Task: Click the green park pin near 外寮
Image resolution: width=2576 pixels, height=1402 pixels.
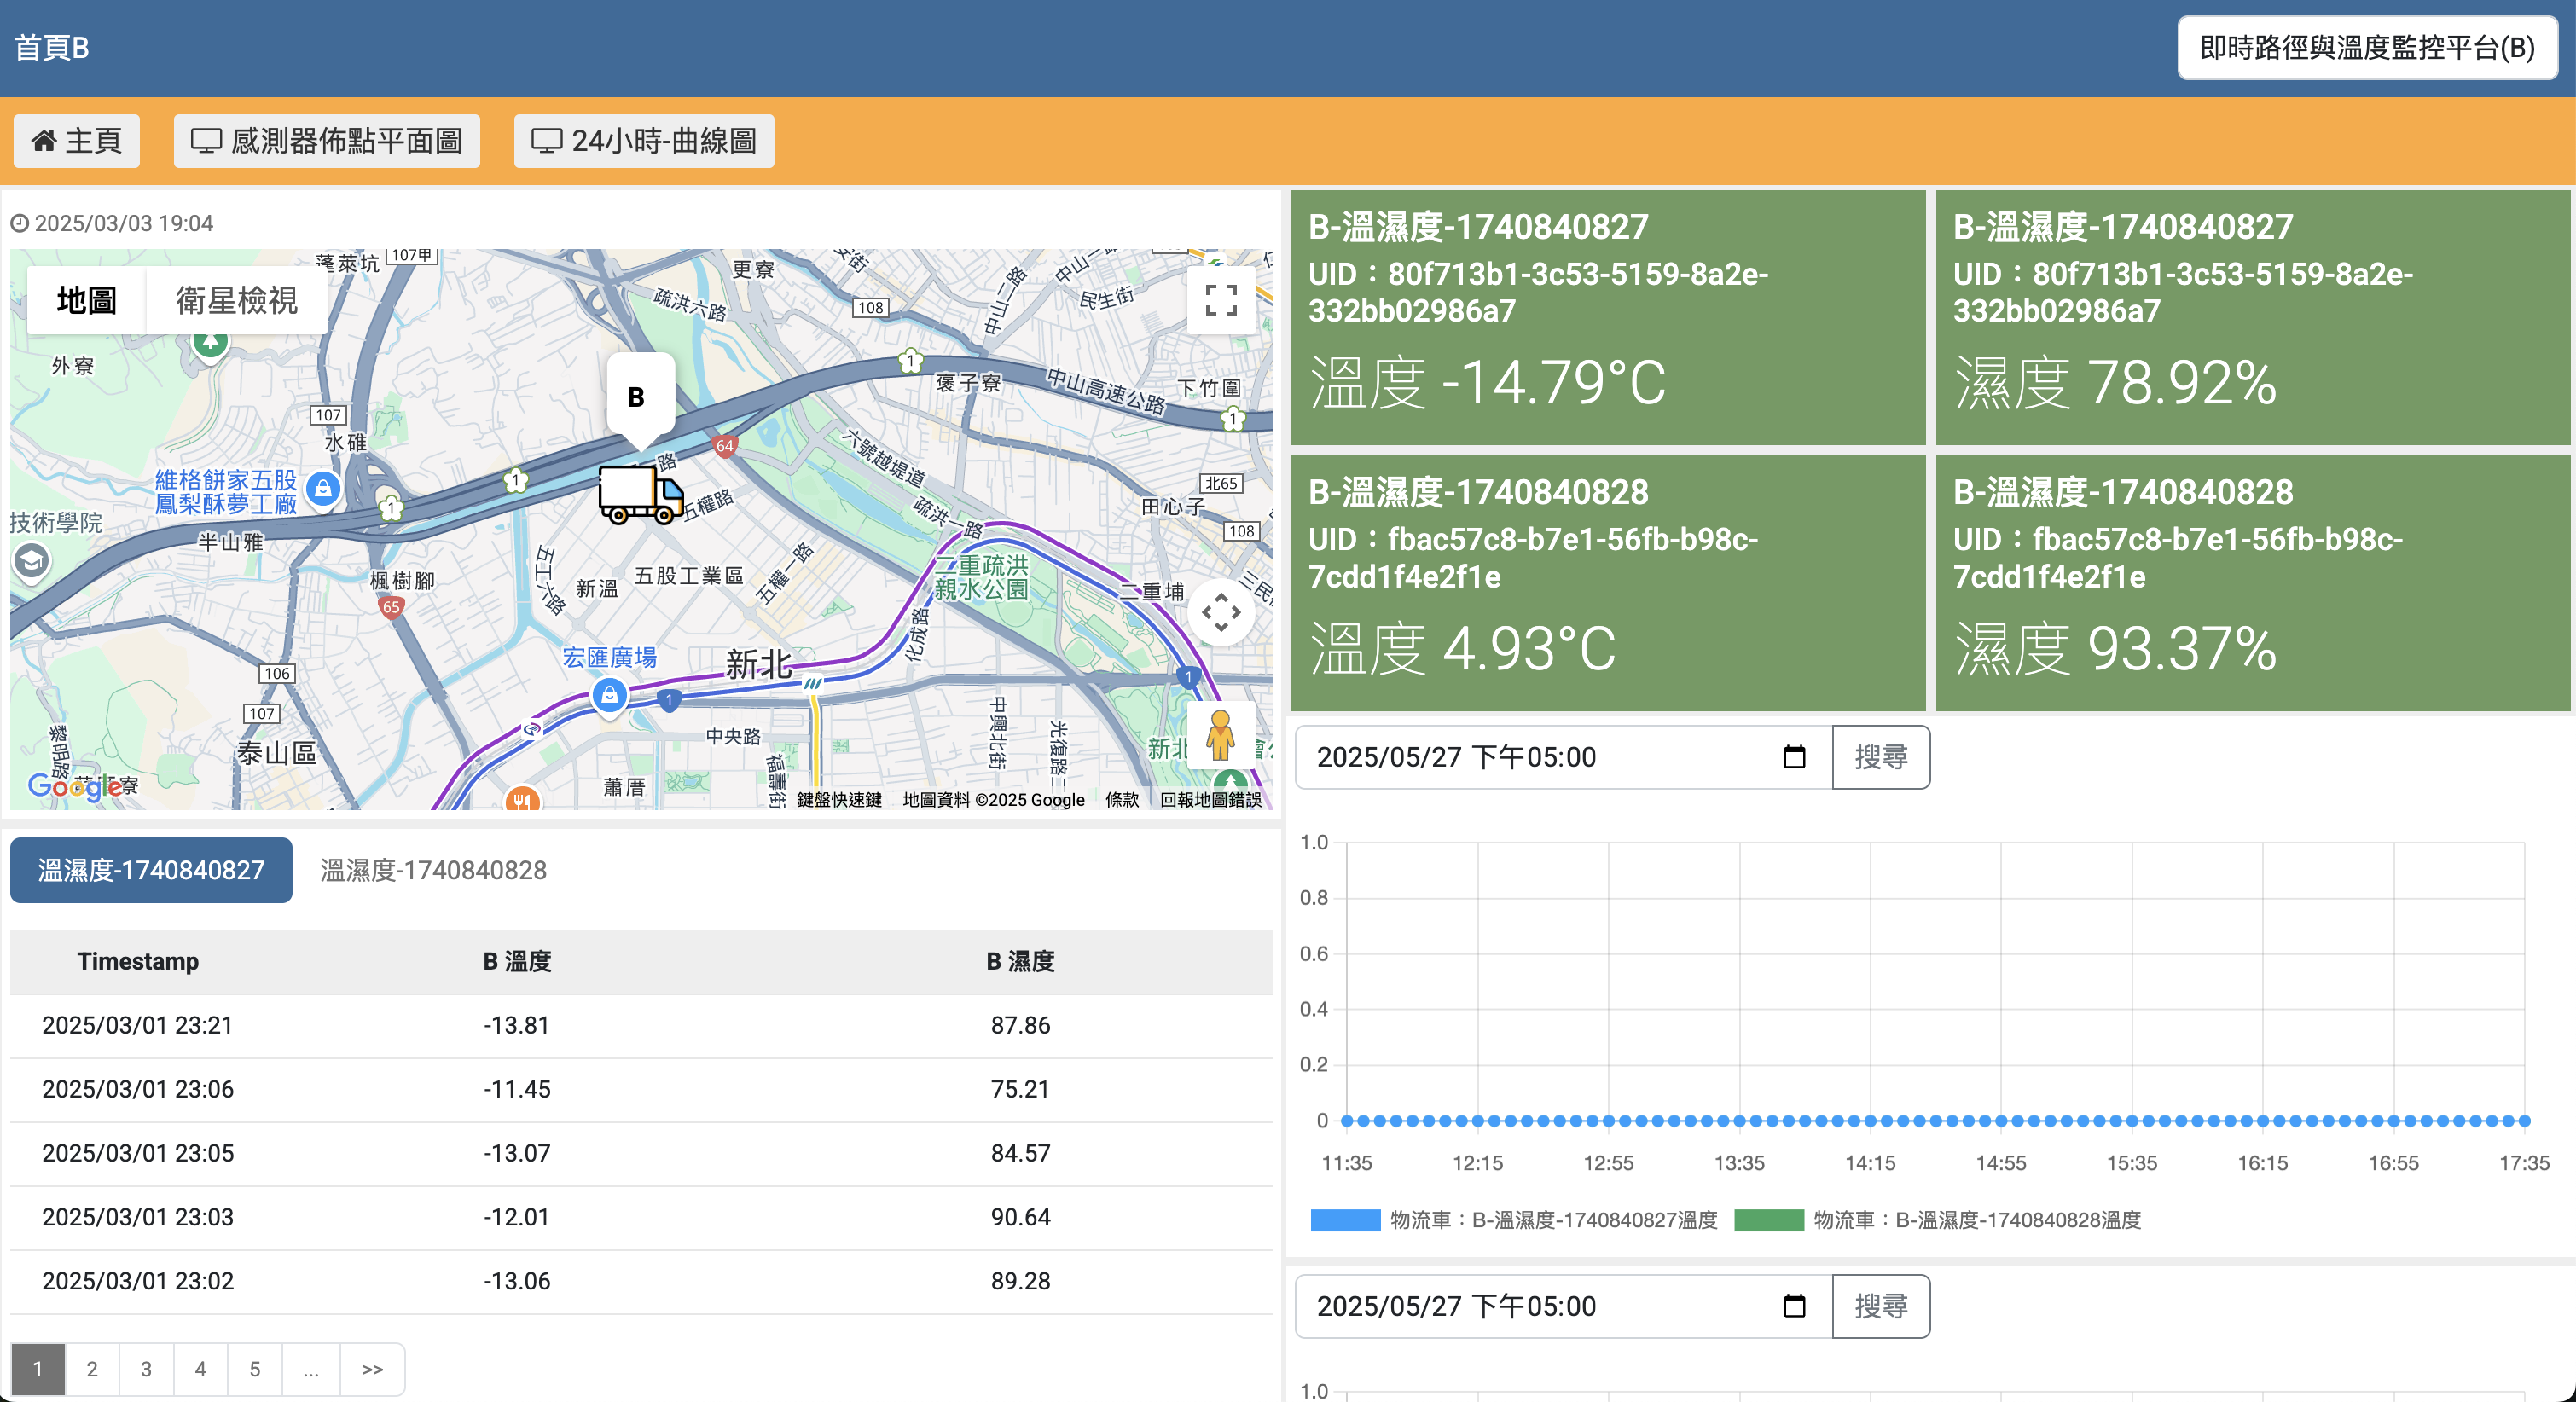Action: pyautogui.click(x=210, y=342)
